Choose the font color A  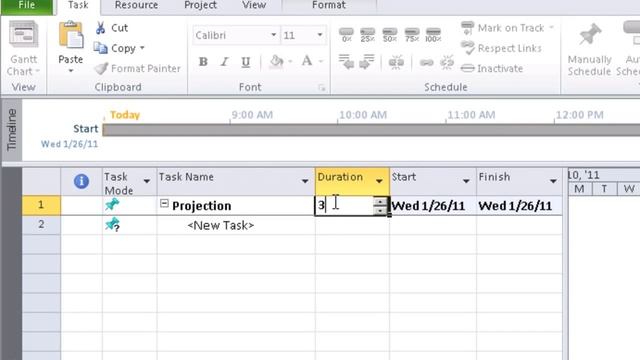tap(307, 62)
